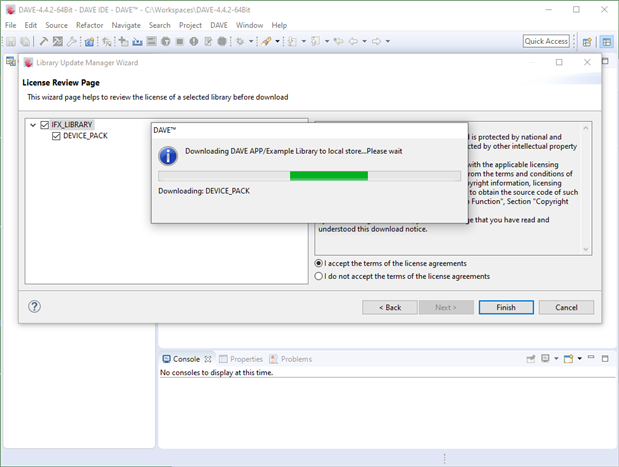Click the DAVE CE perspective icon
Screen dimensions: 619x467
coord(607,41)
